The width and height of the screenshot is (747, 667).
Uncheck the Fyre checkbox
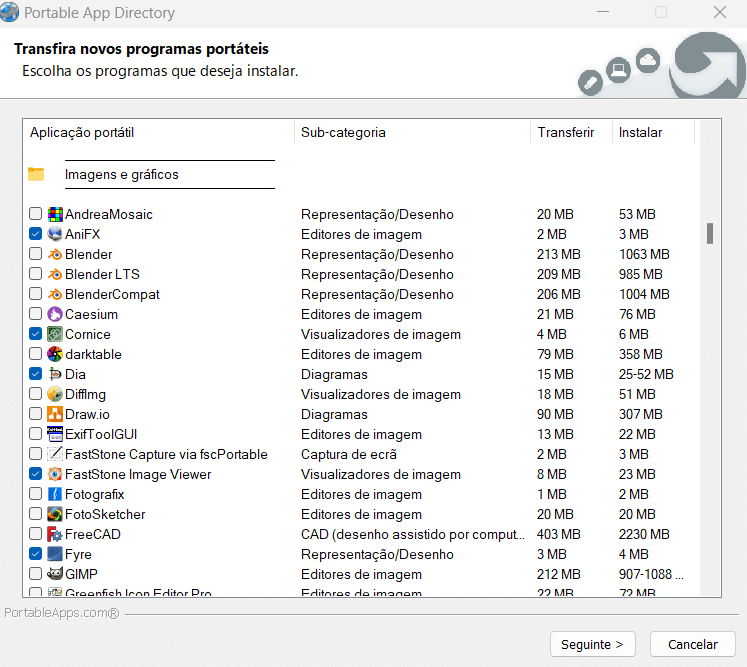click(35, 554)
